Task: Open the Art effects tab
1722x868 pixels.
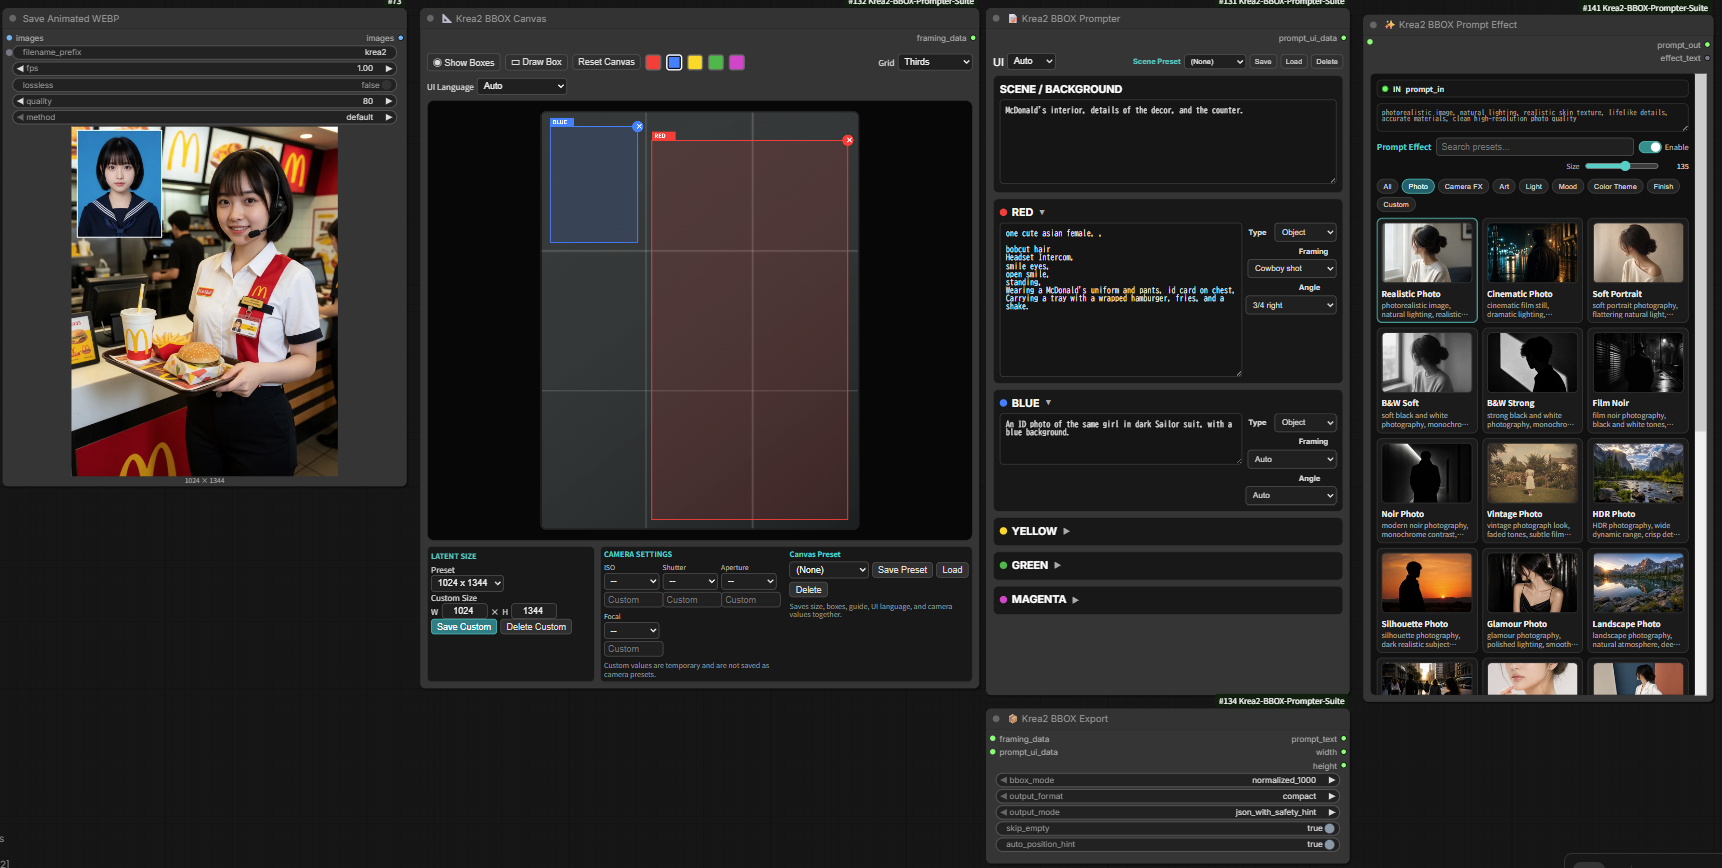Action: (x=1504, y=186)
